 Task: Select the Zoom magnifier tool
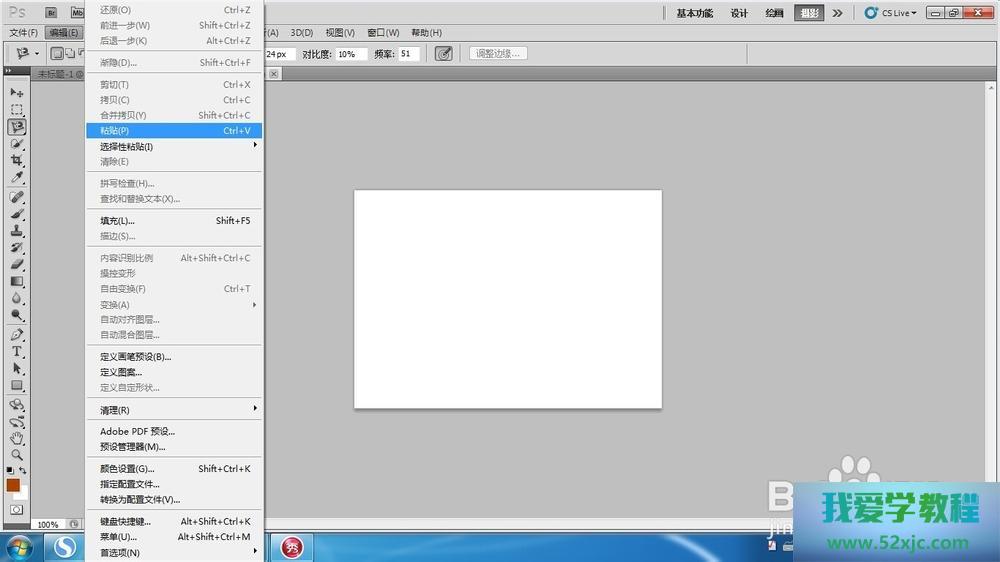[17, 455]
